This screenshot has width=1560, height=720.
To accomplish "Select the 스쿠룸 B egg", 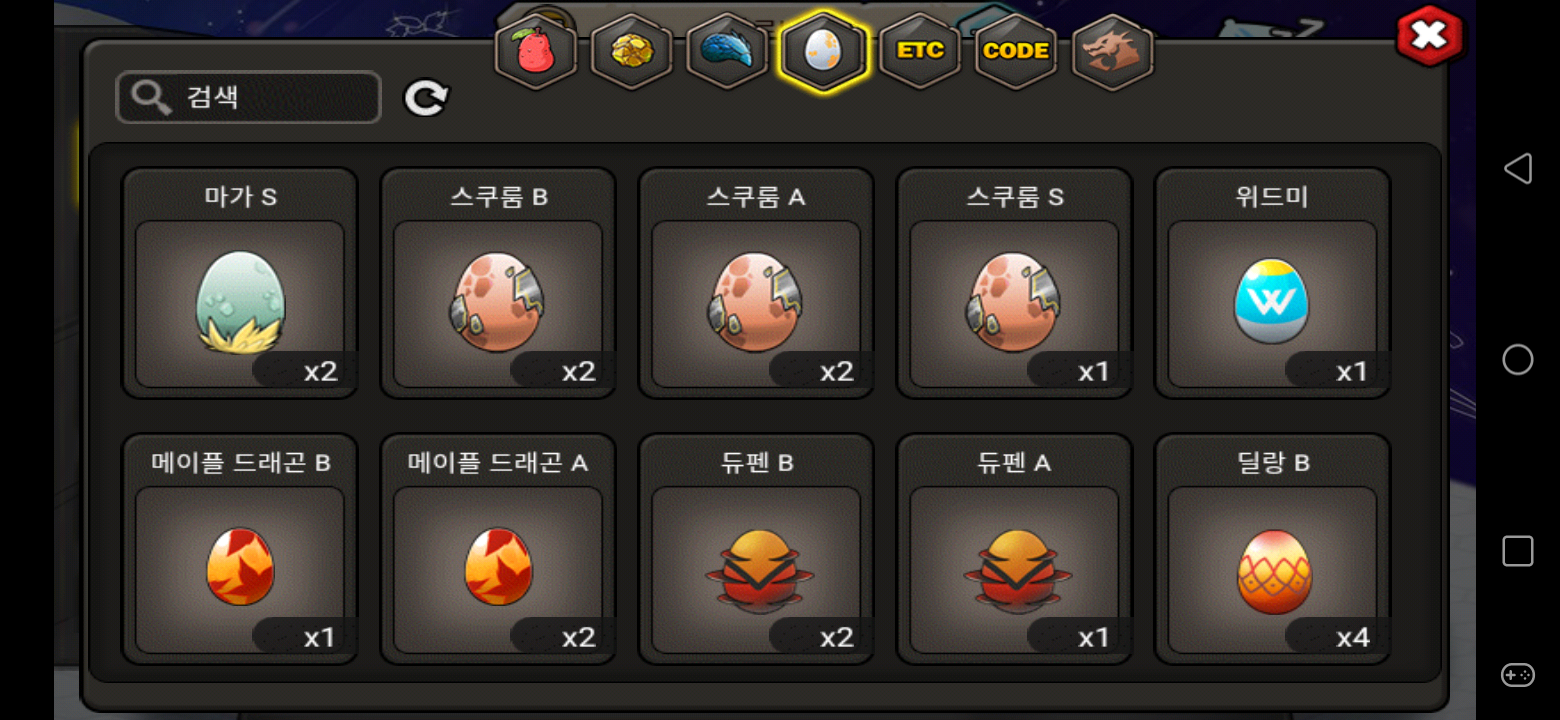I will (498, 283).
